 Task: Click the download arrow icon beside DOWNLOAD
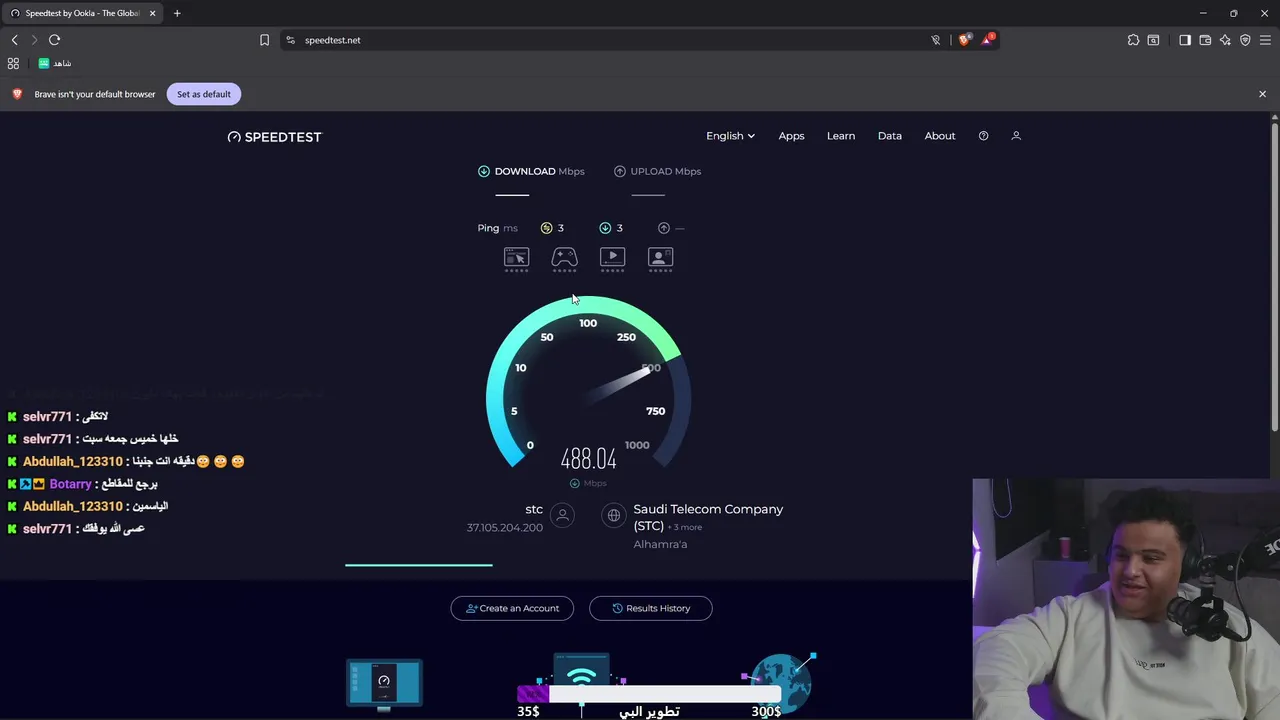484,171
